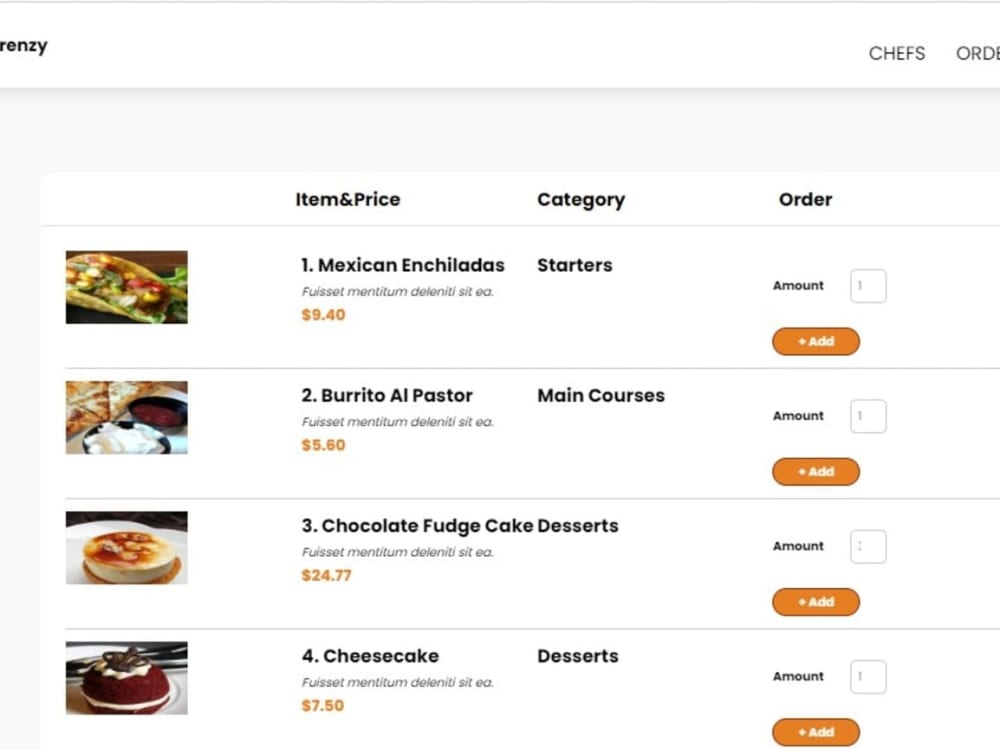
Task: Select the Chocolate Fudge Cake title
Action: coord(418,526)
